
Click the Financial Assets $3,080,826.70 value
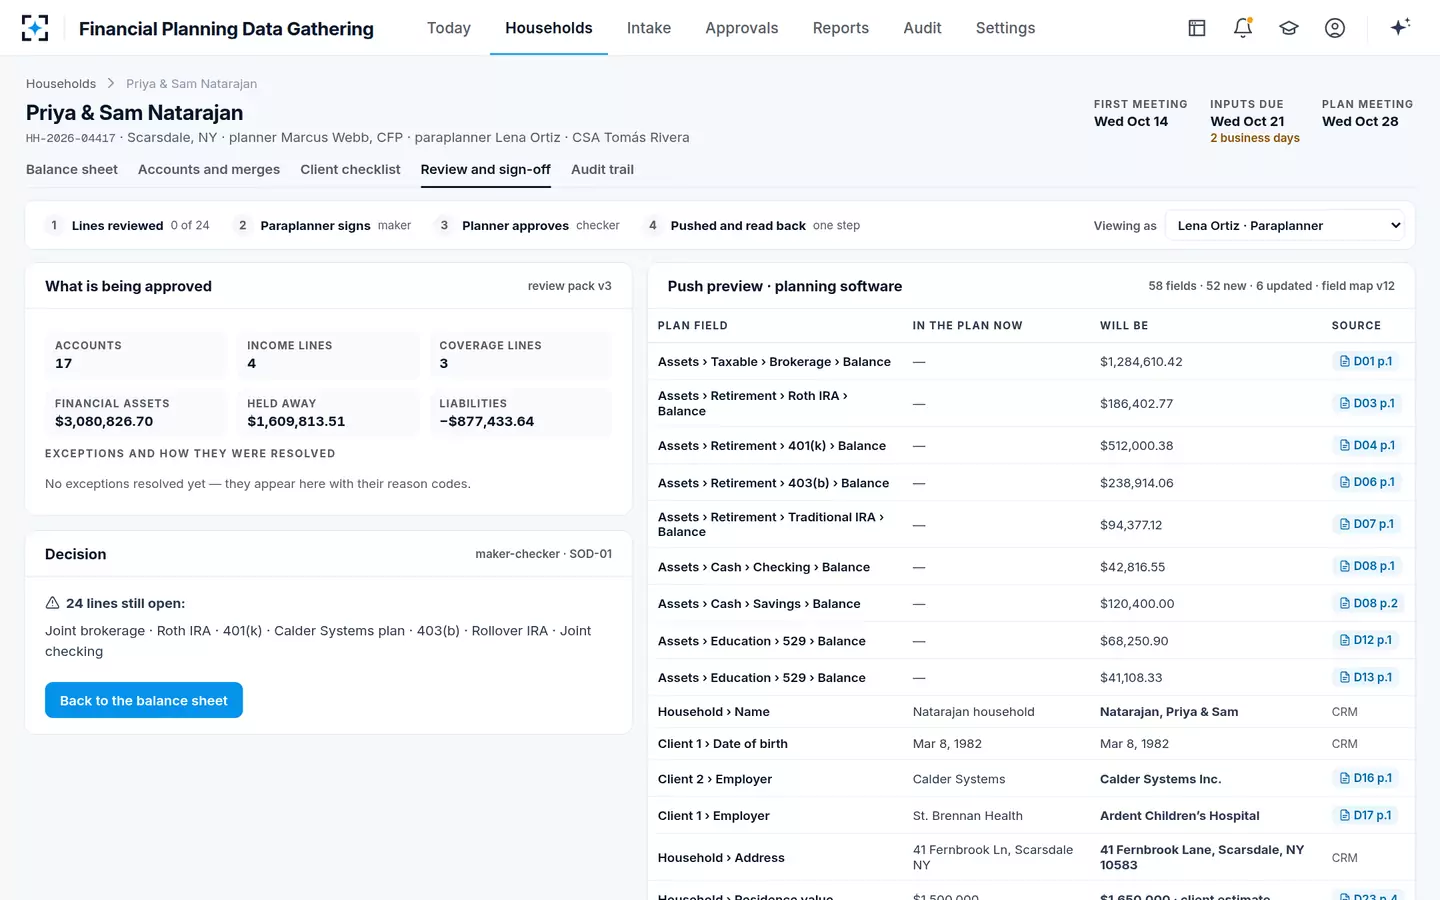pos(104,421)
